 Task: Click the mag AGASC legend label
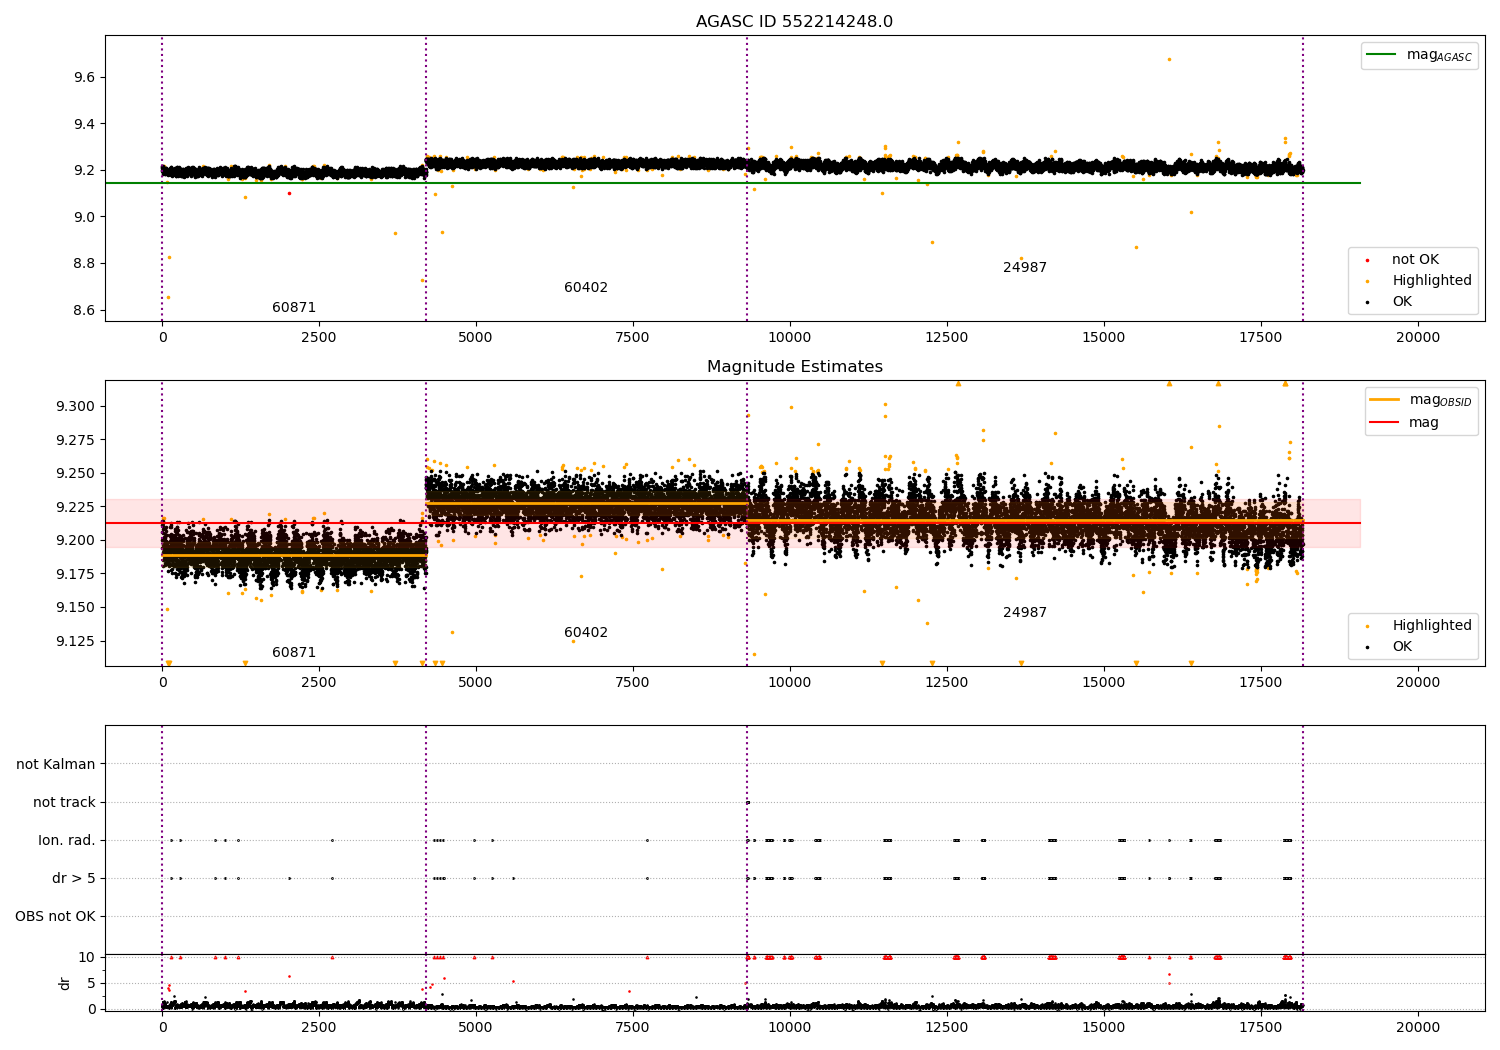[x=1439, y=56]
